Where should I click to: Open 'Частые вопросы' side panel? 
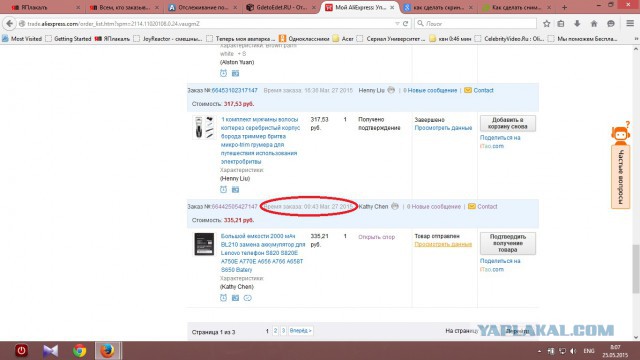tap(620, 177)
